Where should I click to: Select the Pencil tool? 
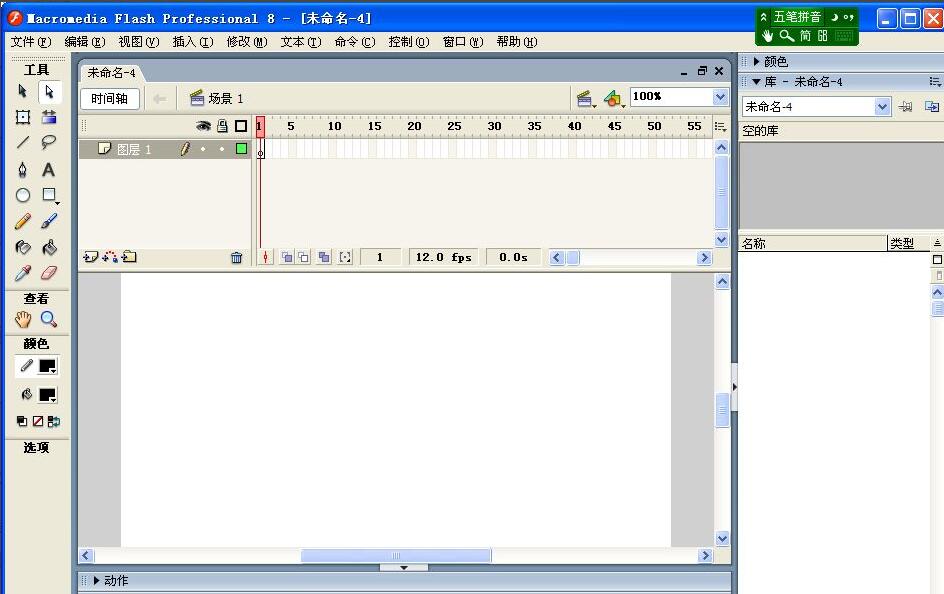coord(23,221)
